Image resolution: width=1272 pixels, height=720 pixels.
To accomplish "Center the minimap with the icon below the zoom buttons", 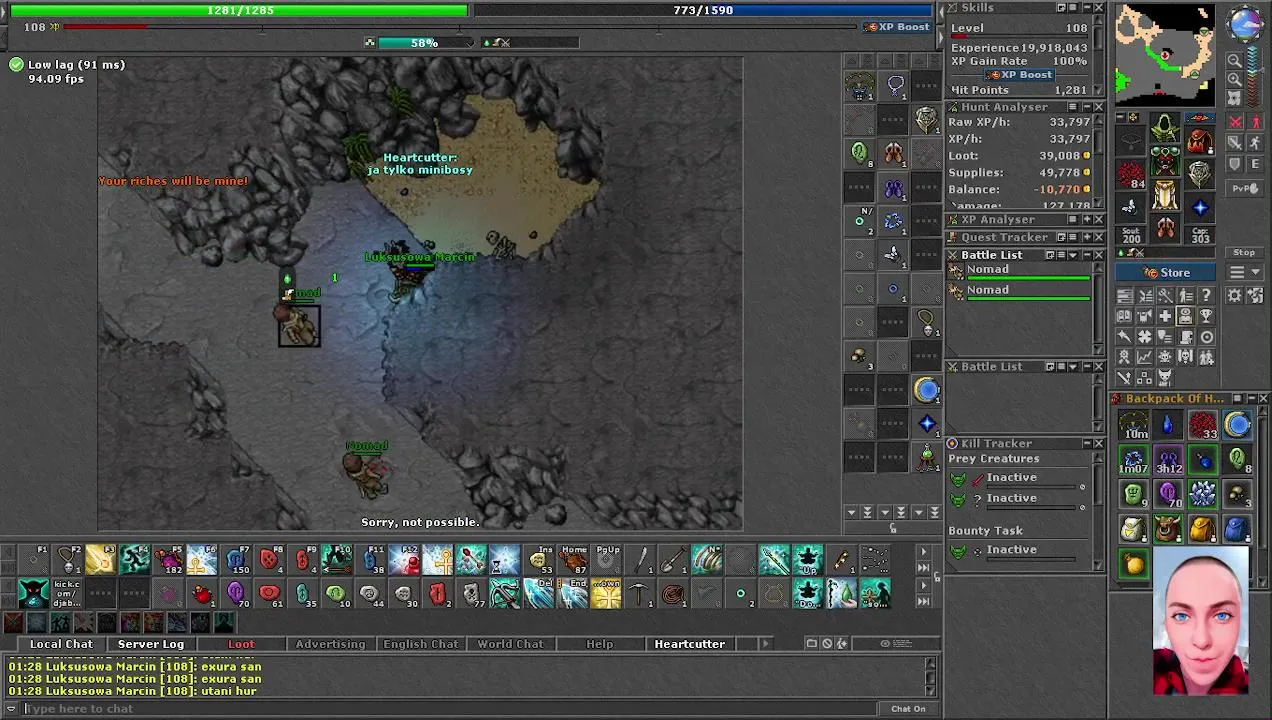I will pos(1235,98).
